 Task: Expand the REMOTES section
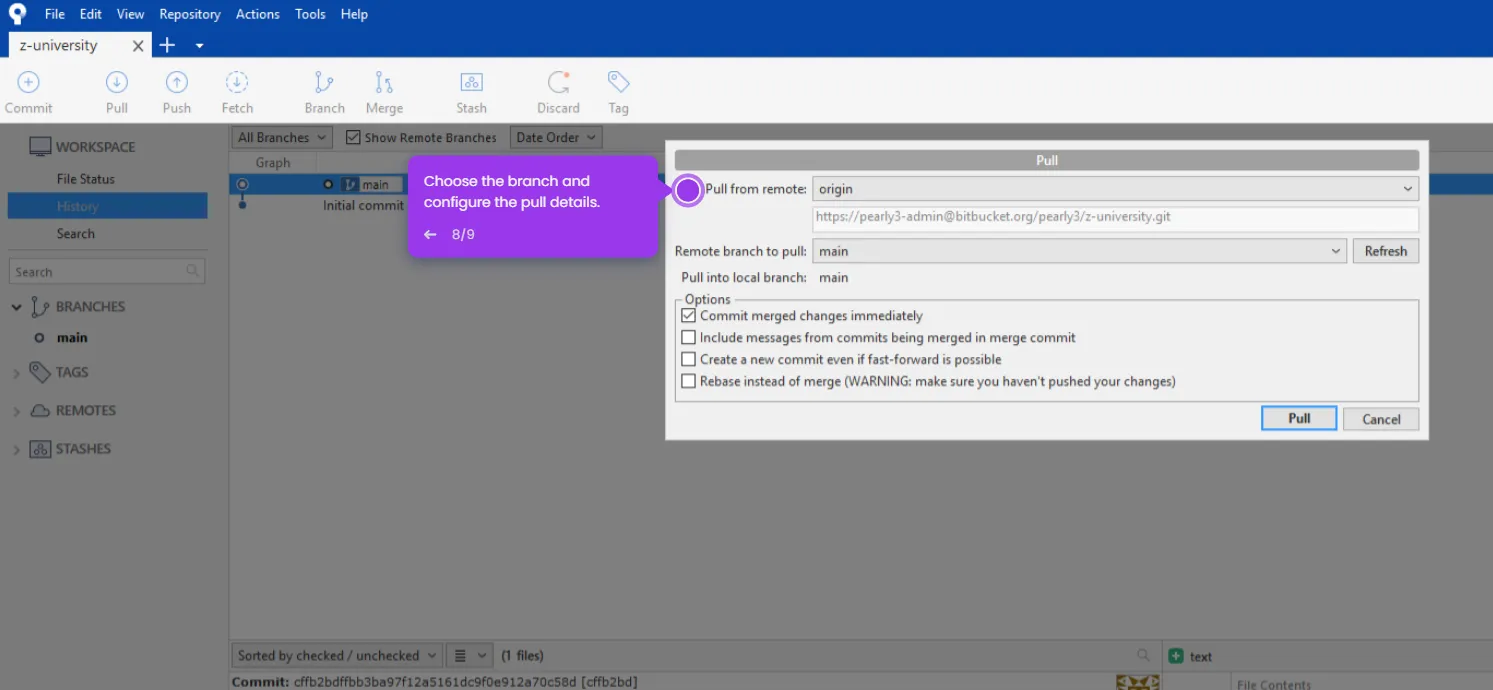pyautogui.click(x=16, y=411)
